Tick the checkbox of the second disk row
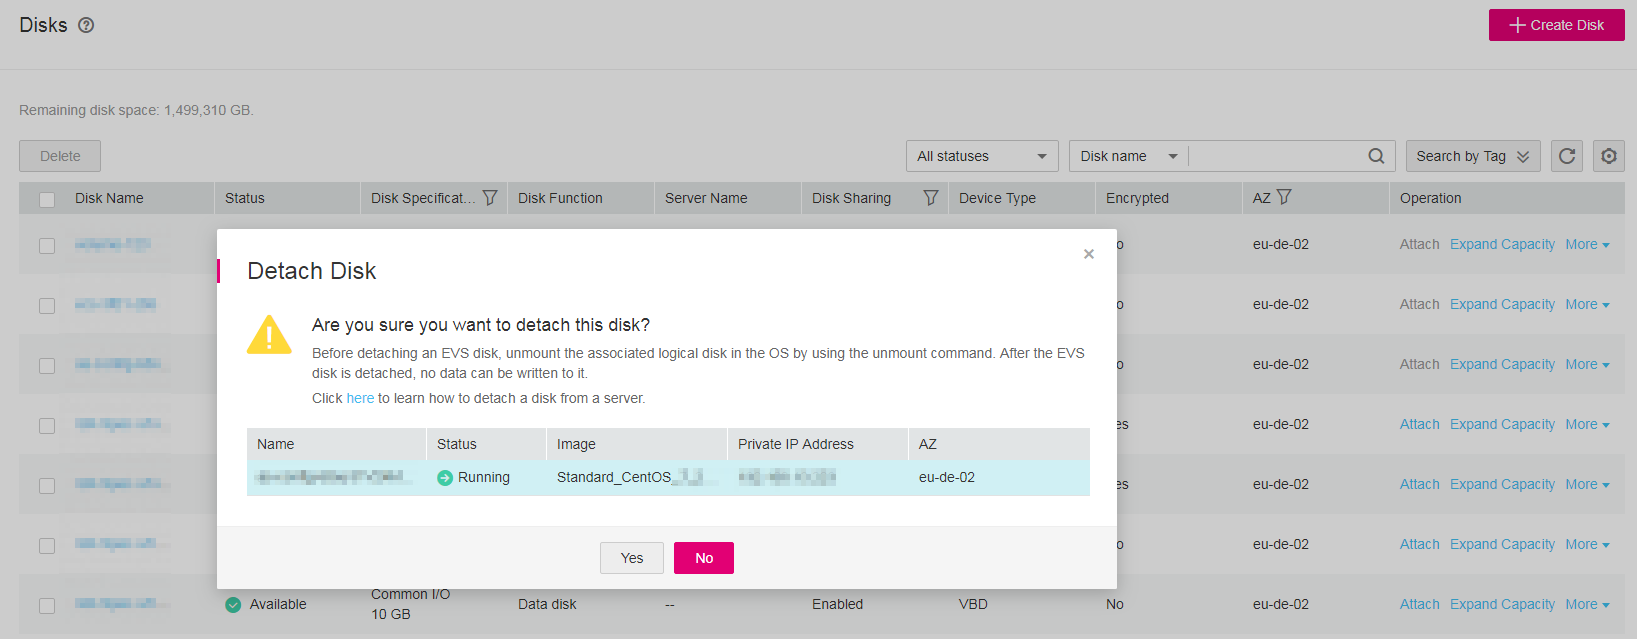 click(x=47, y=305)
